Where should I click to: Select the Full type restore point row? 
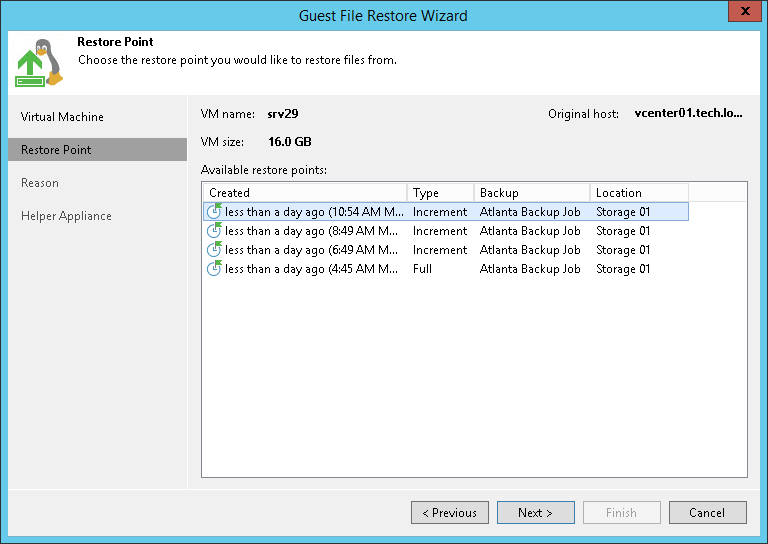[423, 269]
